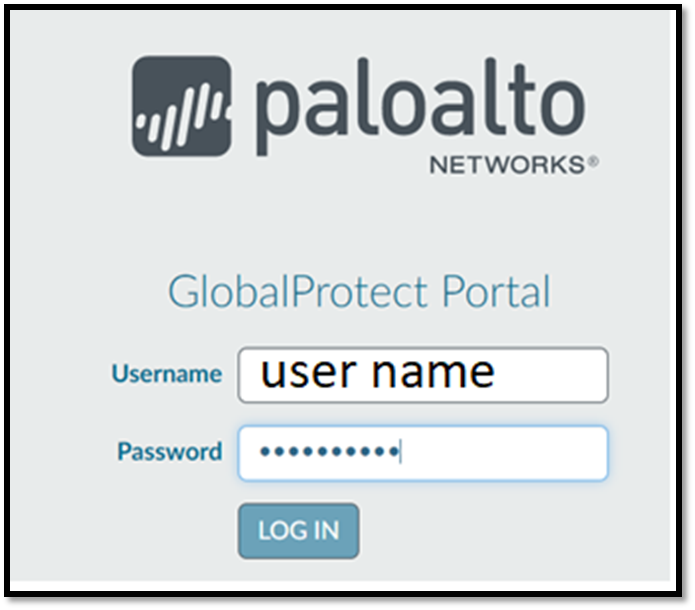
Task: Submit credentials with the blue LOG IN button
Action: (298, 530)
